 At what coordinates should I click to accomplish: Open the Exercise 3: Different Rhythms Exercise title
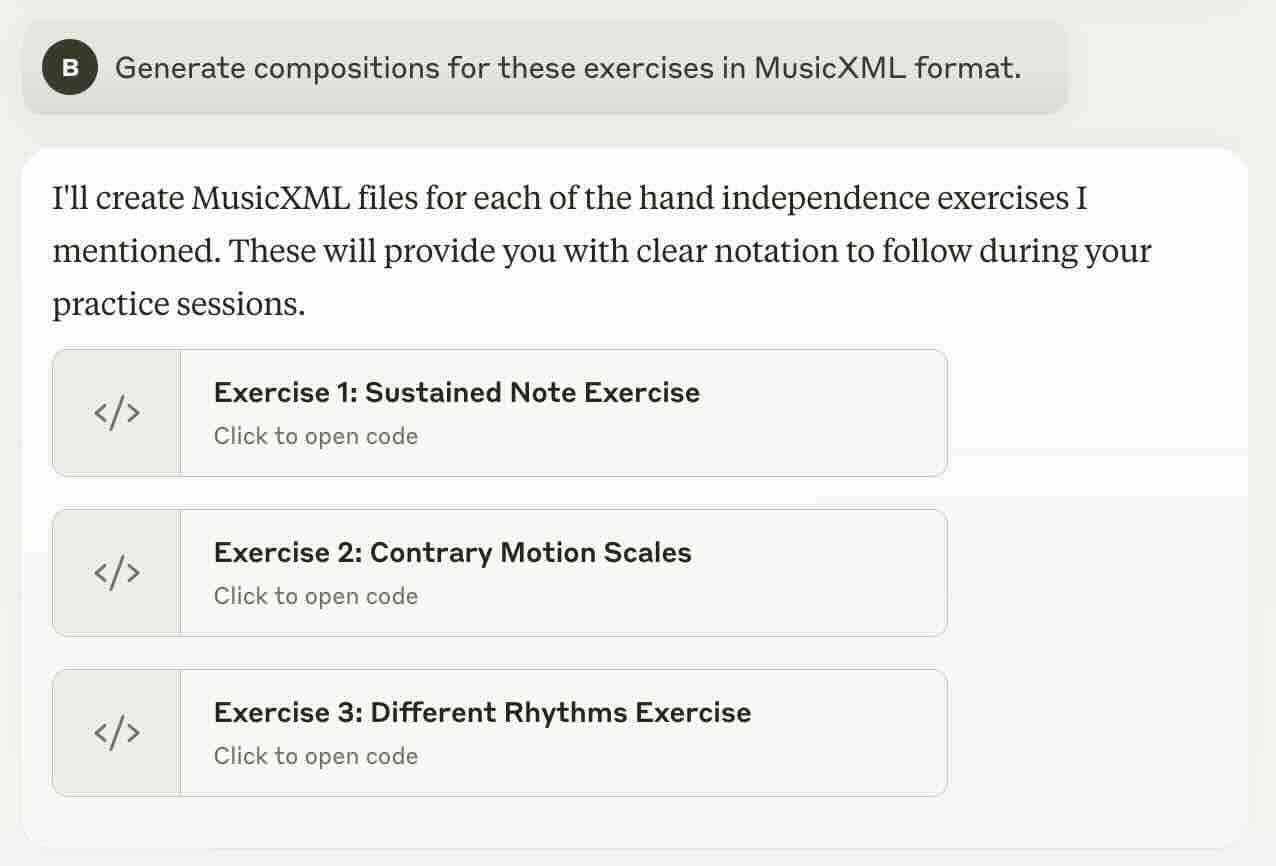coord(483,712)
